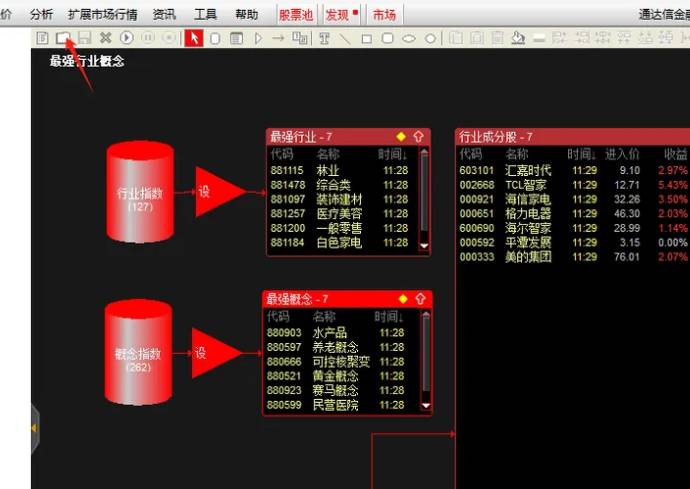Image resolution: width=690 pixels, height=489 pixels.
Task: Select the diagonal line drawing tool
Action: tap(345, 39)
